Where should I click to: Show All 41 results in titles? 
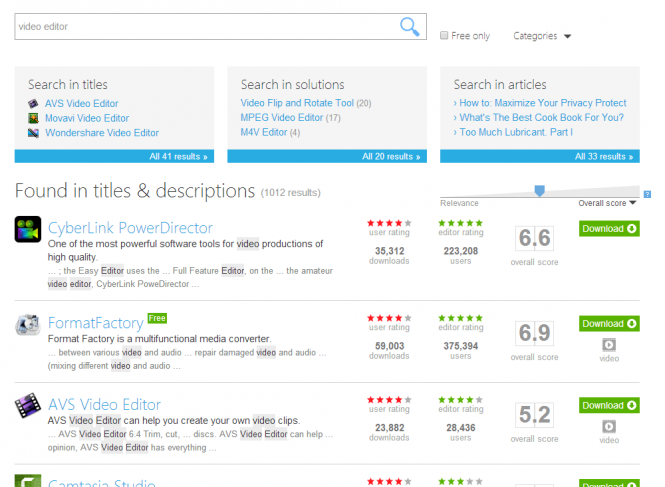coord(178,157)
